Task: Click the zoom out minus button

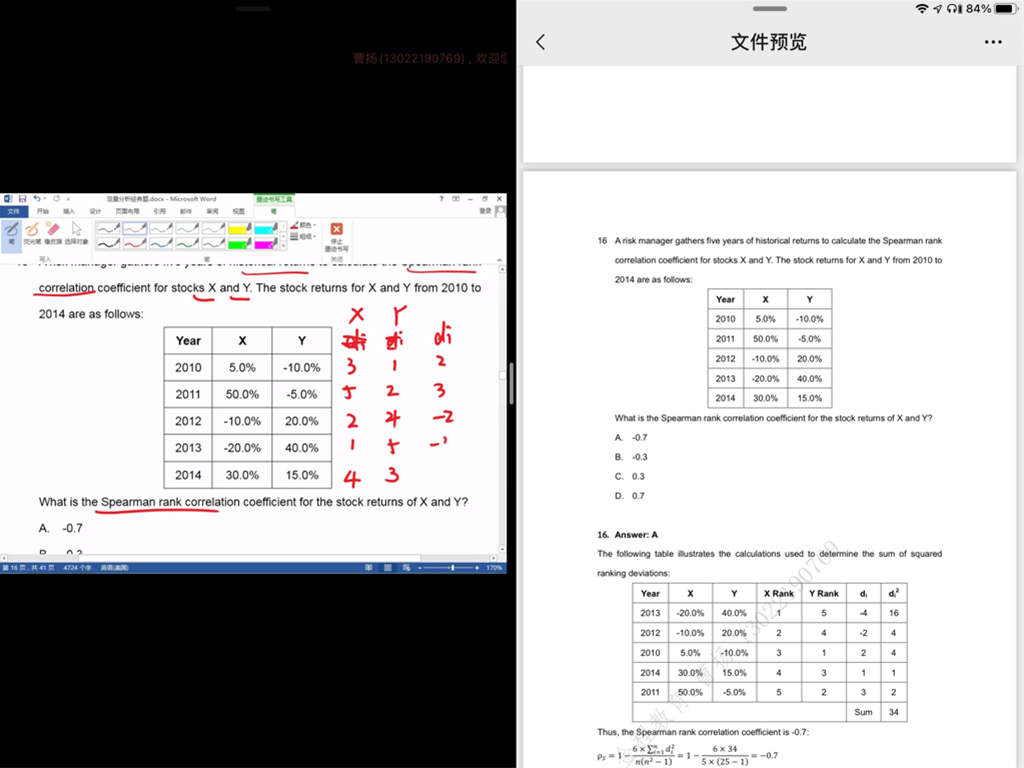Action: click(420, 568)
